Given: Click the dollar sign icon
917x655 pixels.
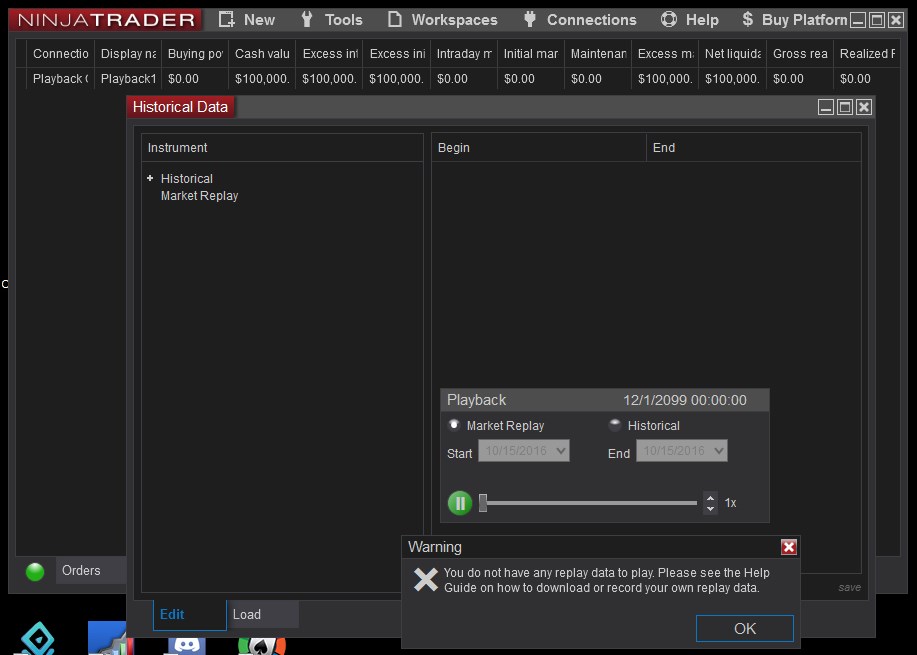Looking at the screenshot, I should point(747,19).
